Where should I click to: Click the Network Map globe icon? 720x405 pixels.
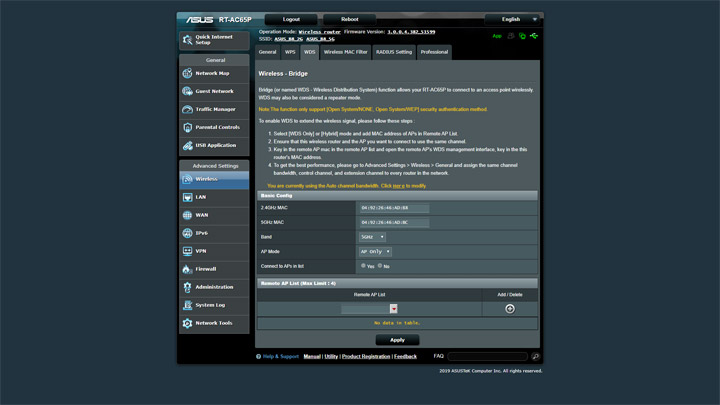point(187,73)
